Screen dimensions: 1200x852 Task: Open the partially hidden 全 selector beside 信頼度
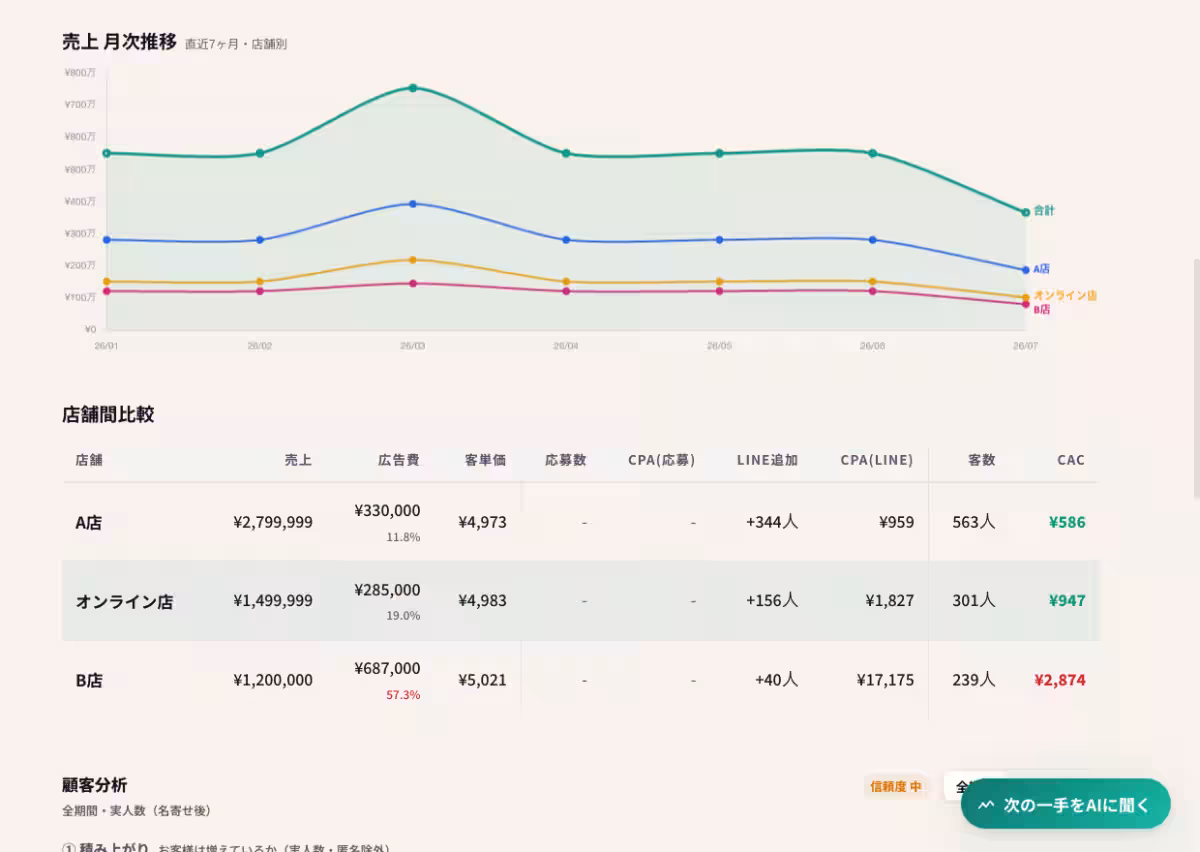pos(963,787)
